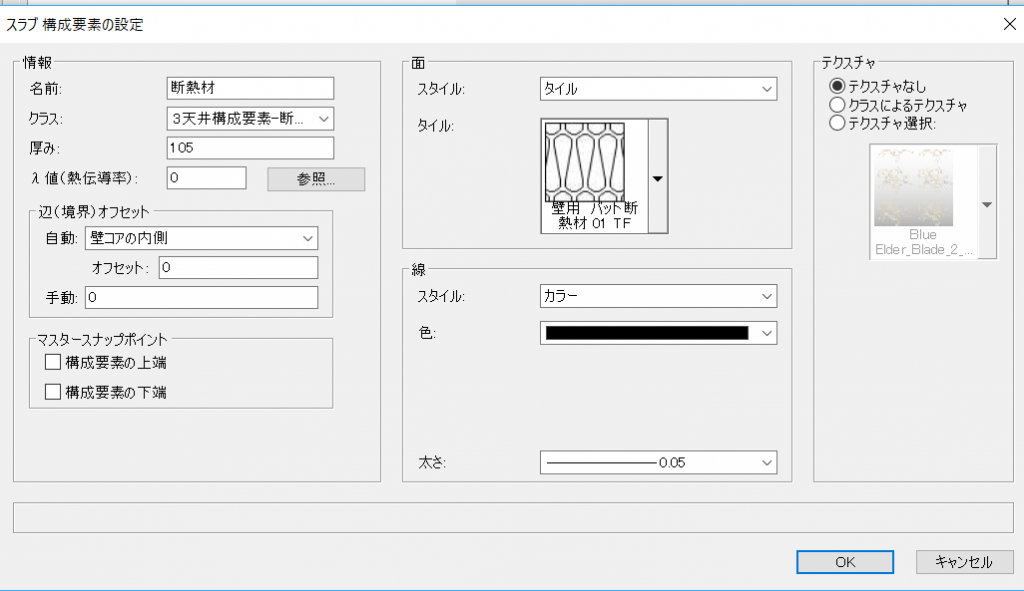This screenshot has width=1024, height=591.
Task: Select the テクスチャなし radio option
Action: coord(837,87)
